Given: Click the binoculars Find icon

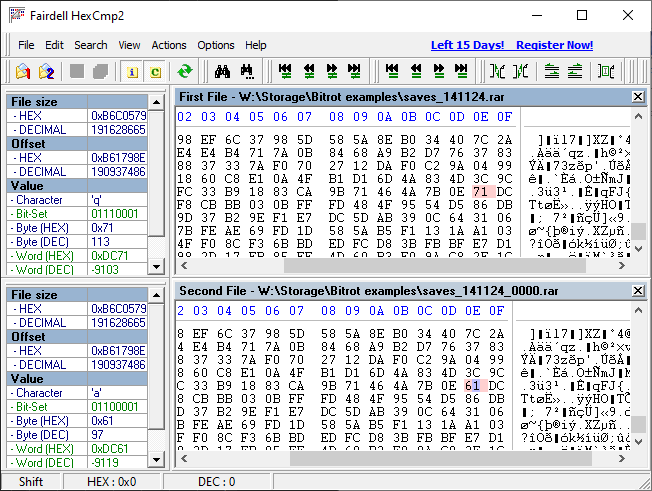Looking at the screenshot, I should (222, 71).
